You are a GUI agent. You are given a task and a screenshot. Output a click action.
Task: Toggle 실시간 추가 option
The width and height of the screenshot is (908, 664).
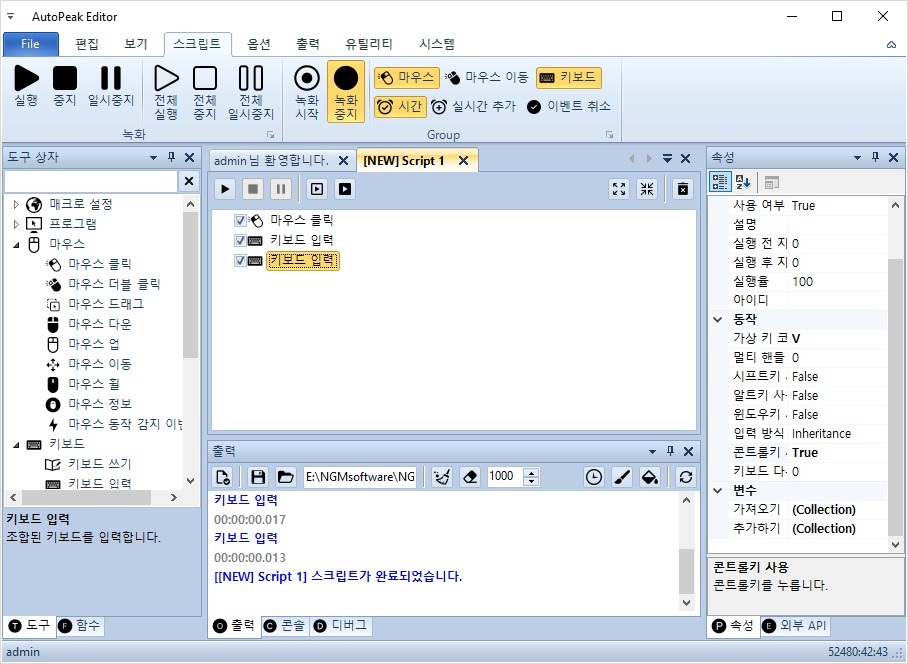(x=473, y=107)
